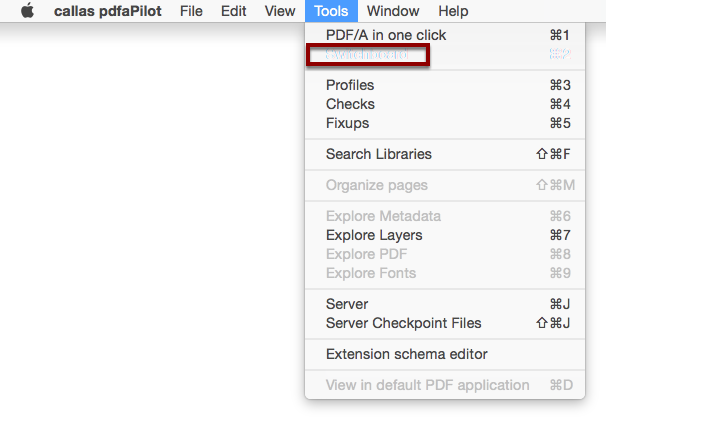Choose Search Libraries

(445, 154)
